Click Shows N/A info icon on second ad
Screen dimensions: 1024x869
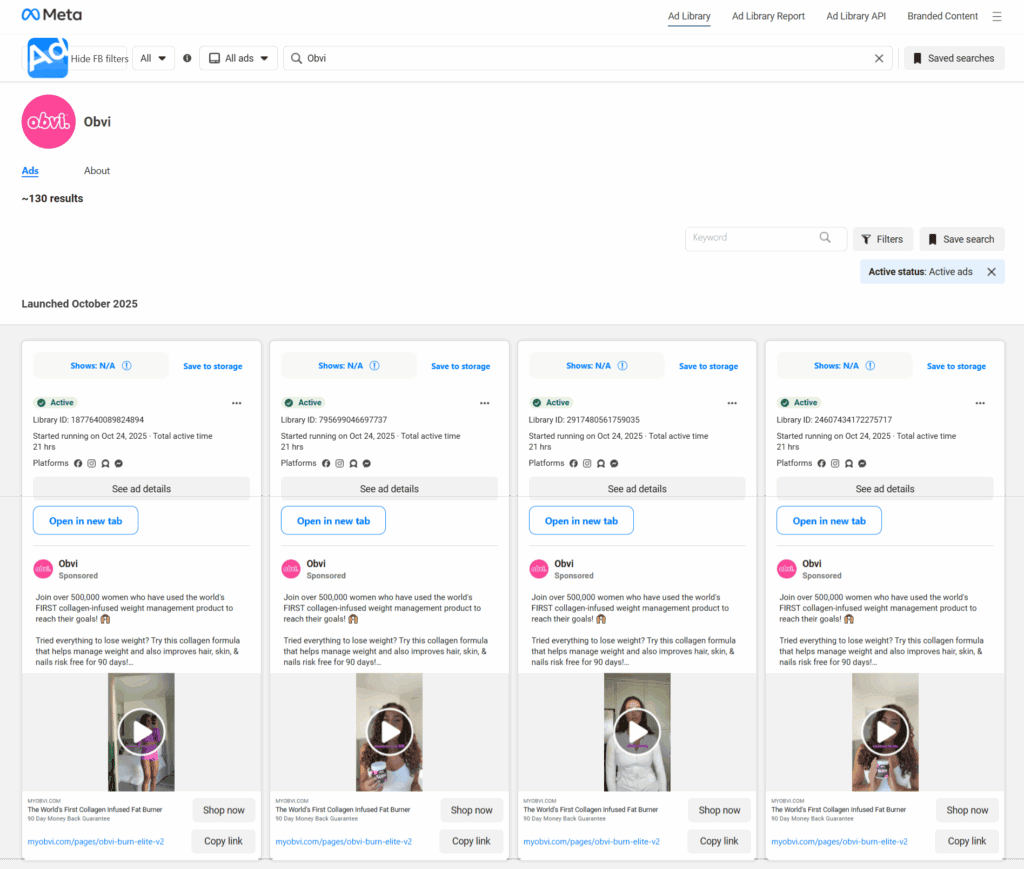(x=375, y=366)
